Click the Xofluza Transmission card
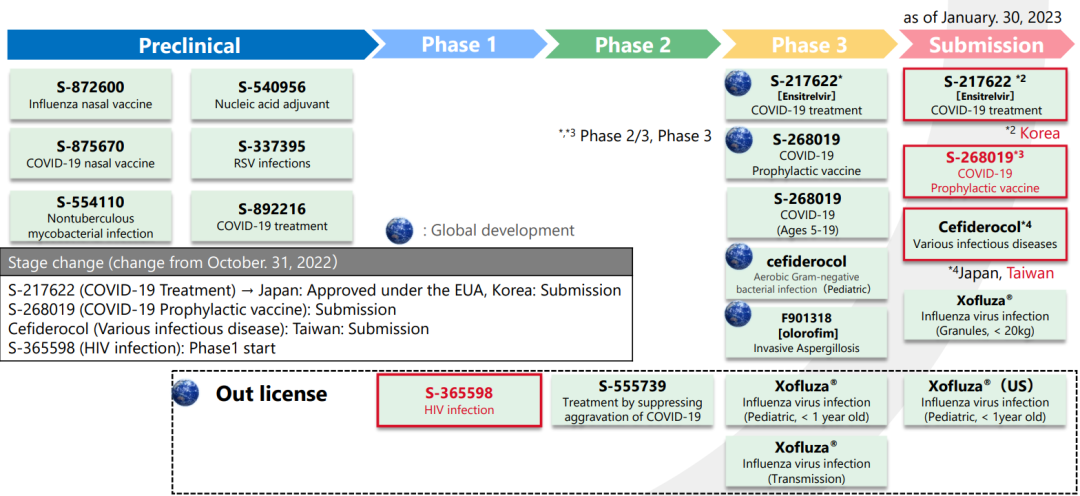Viewport: 1080px width, 496px height. 806,462
